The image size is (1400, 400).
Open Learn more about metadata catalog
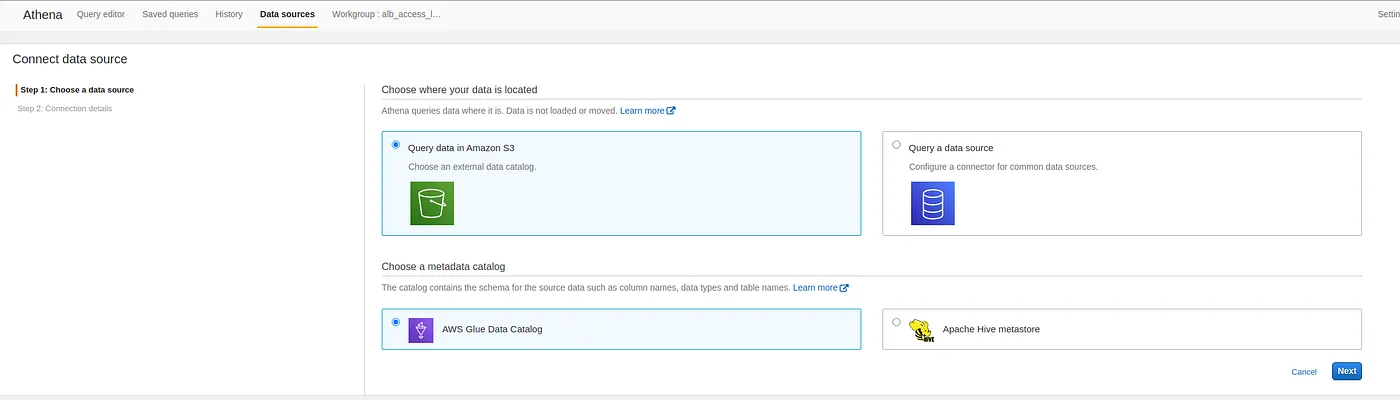coord(815,288)
